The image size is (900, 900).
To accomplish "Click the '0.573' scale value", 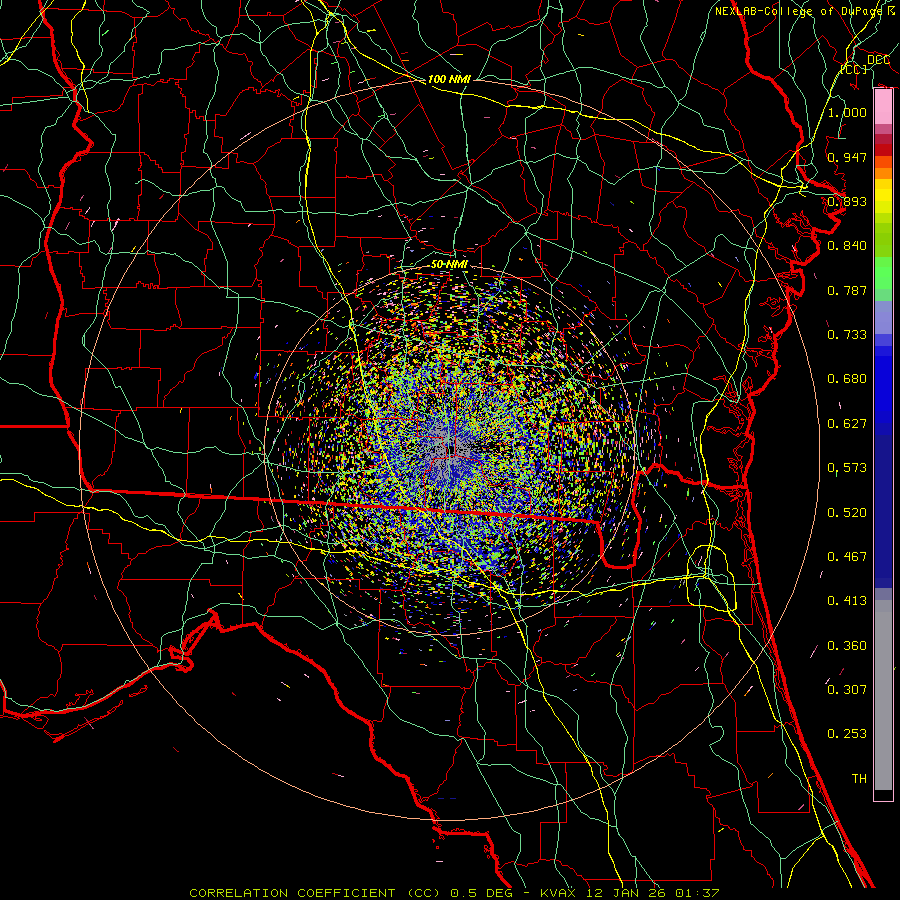I will [x=847, y=468].
